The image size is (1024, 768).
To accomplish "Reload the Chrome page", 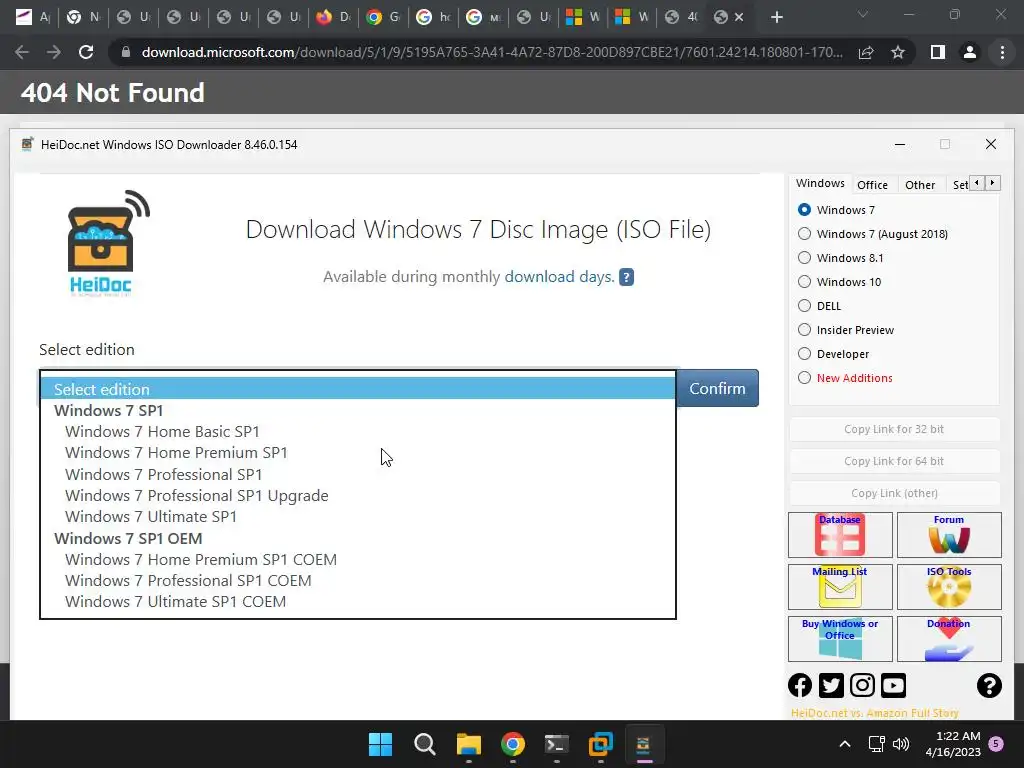I will (x=86, y=52).
